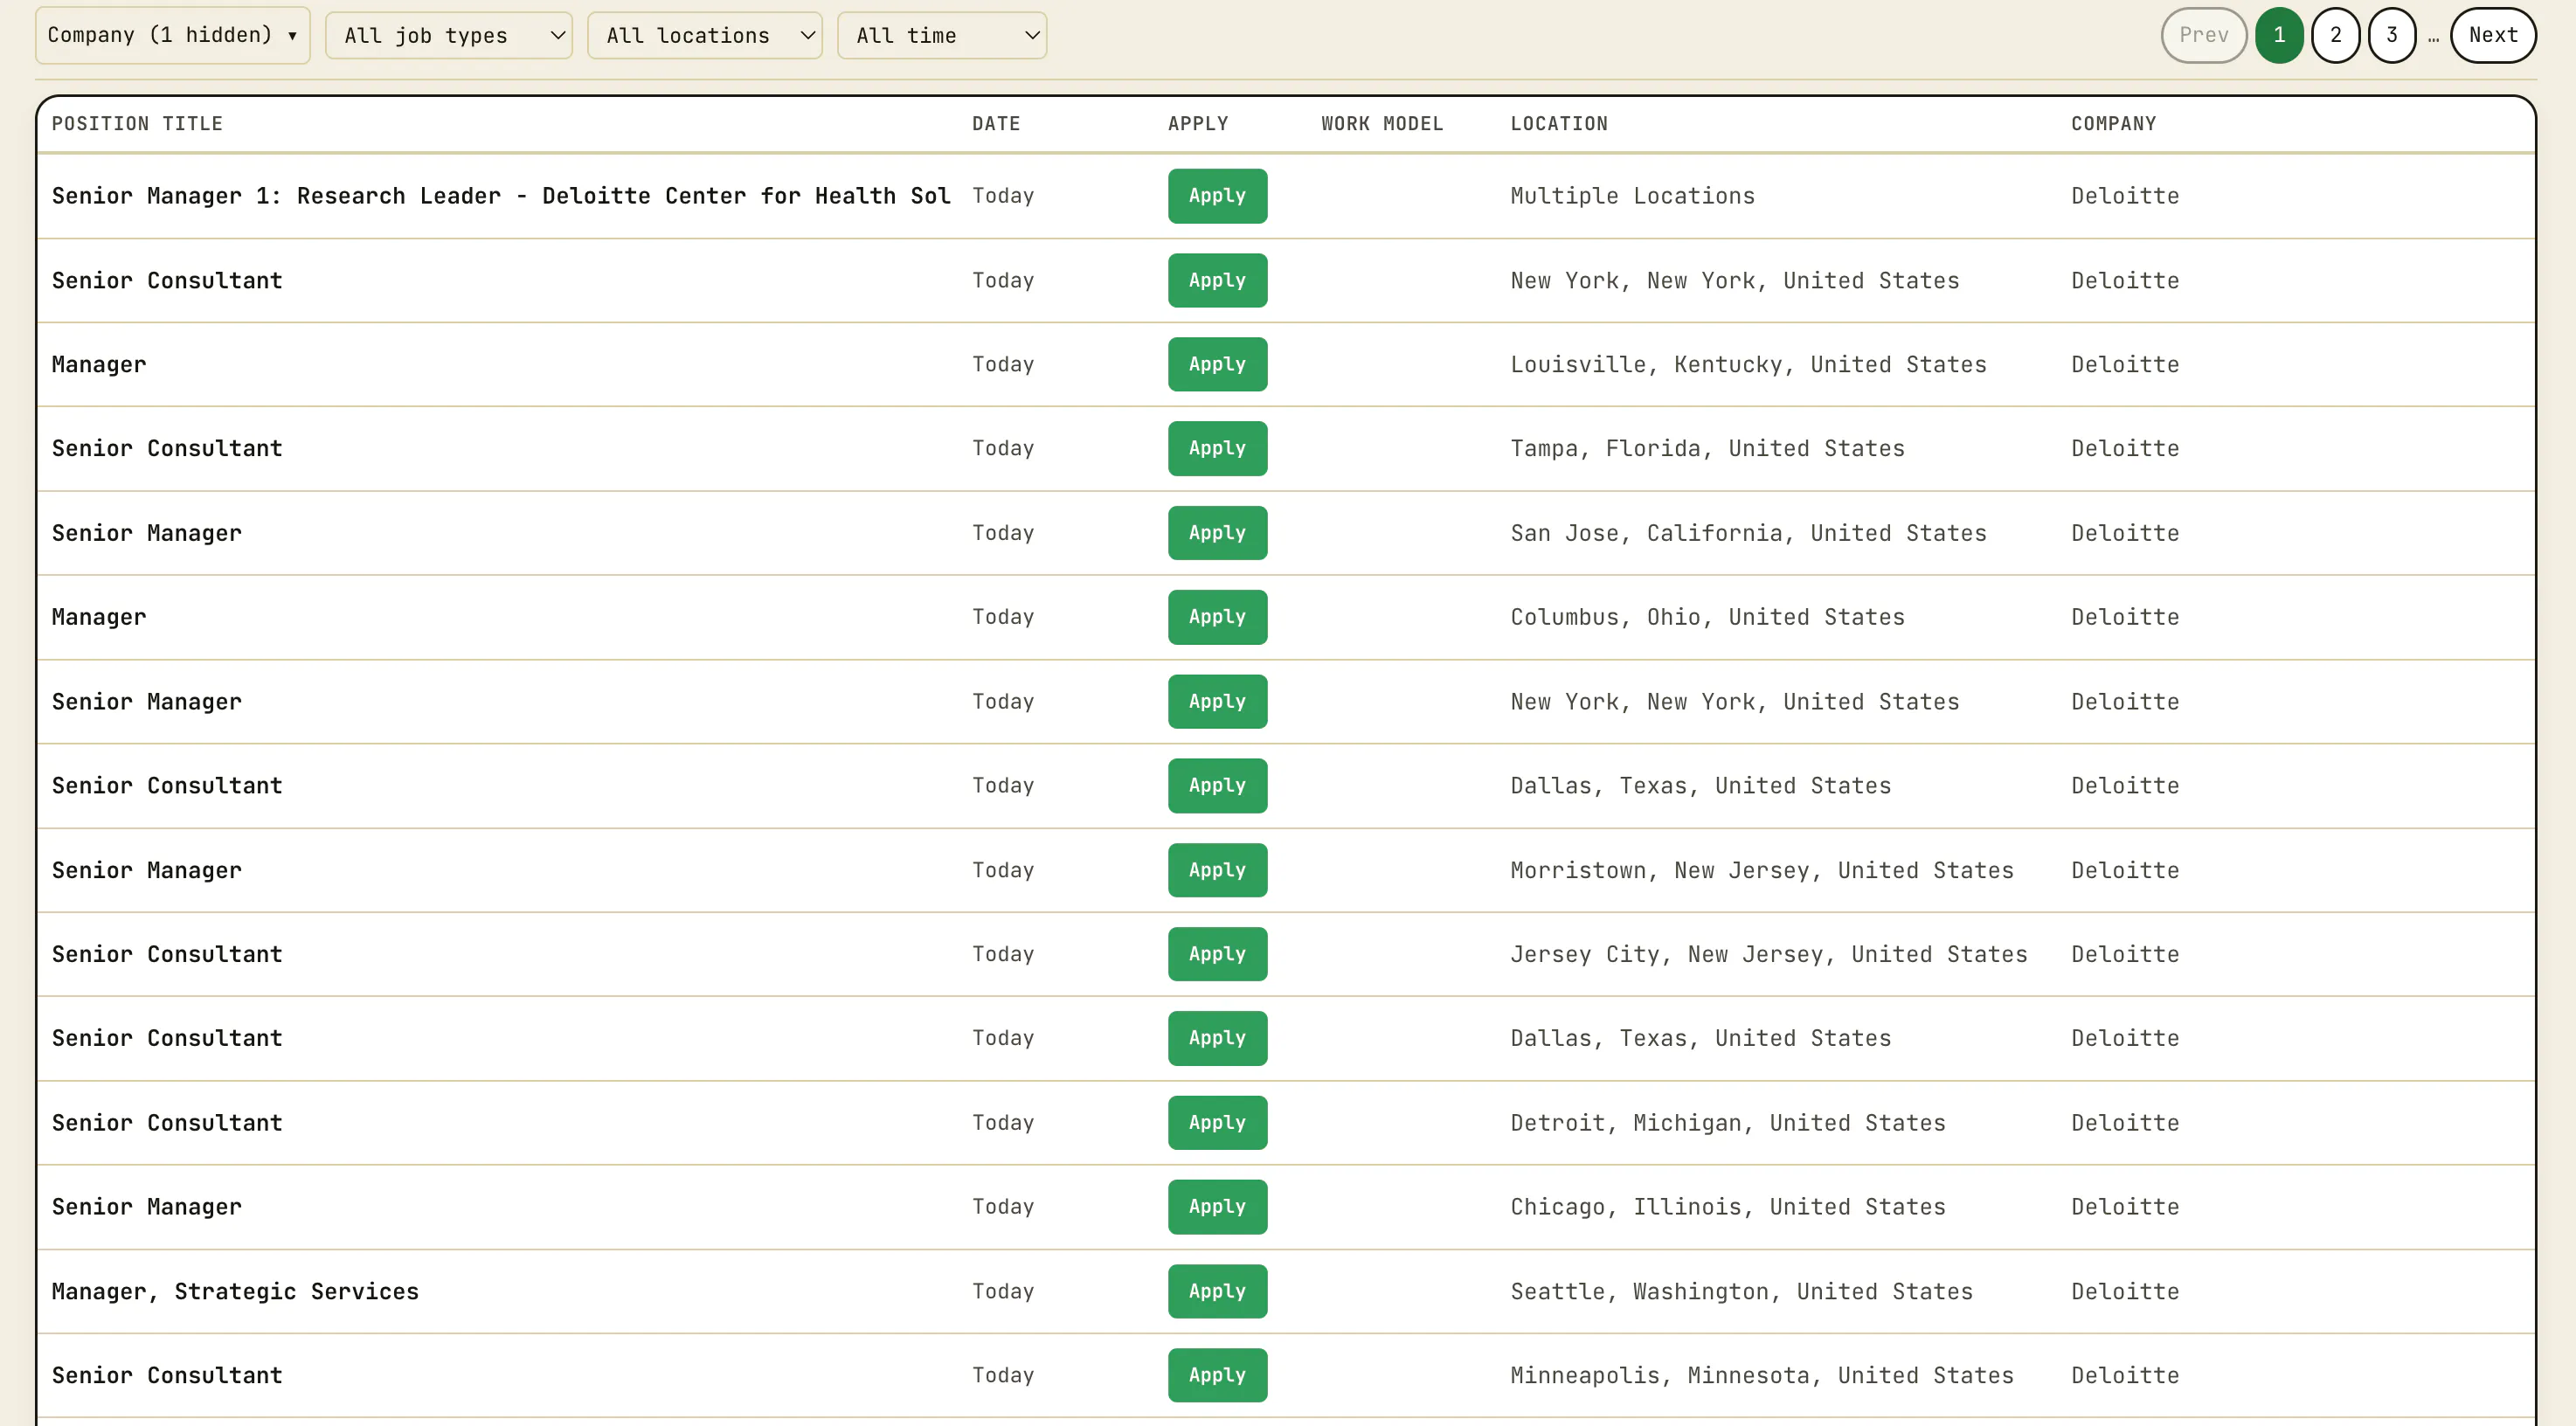Apply to Manager in Columbus, Ohio

pyautogui.click(x=1217, y=617)
